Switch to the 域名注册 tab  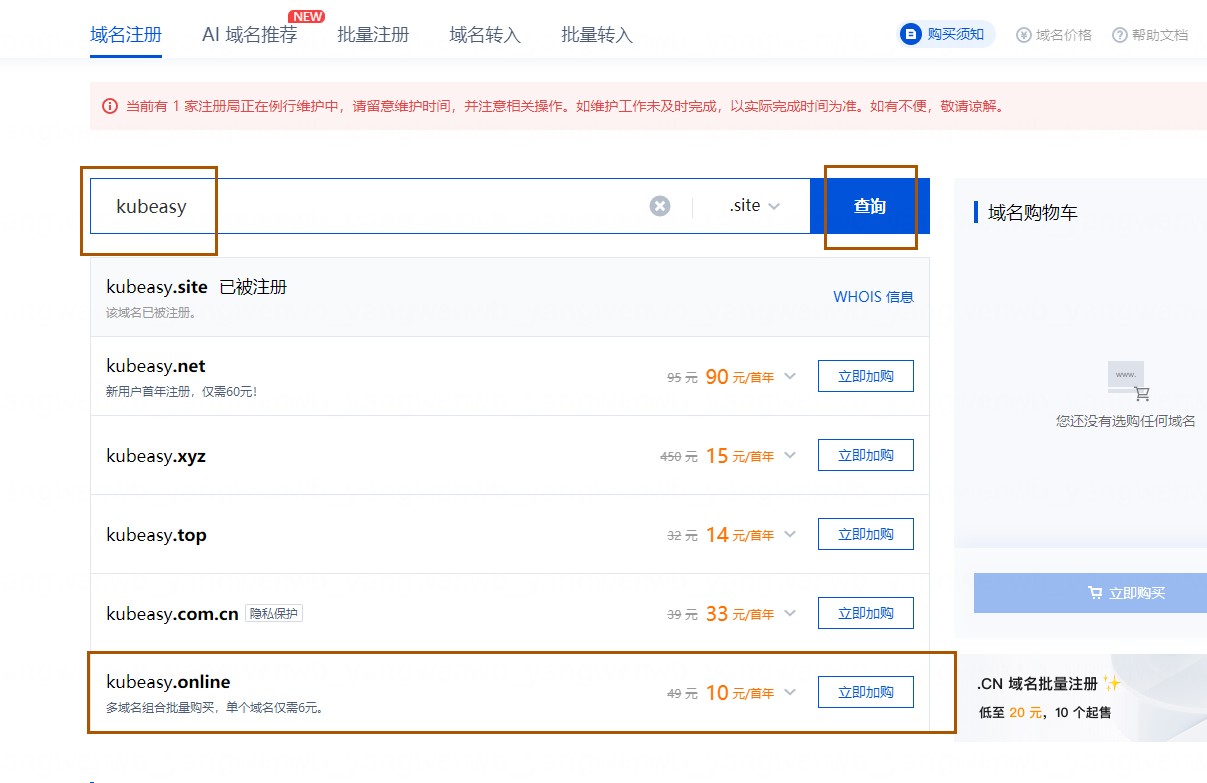(126, 35)
